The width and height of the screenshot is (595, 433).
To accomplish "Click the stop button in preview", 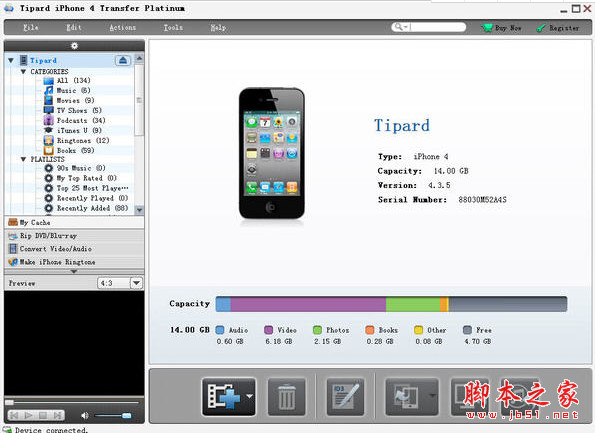I will (x=43, y=416).
